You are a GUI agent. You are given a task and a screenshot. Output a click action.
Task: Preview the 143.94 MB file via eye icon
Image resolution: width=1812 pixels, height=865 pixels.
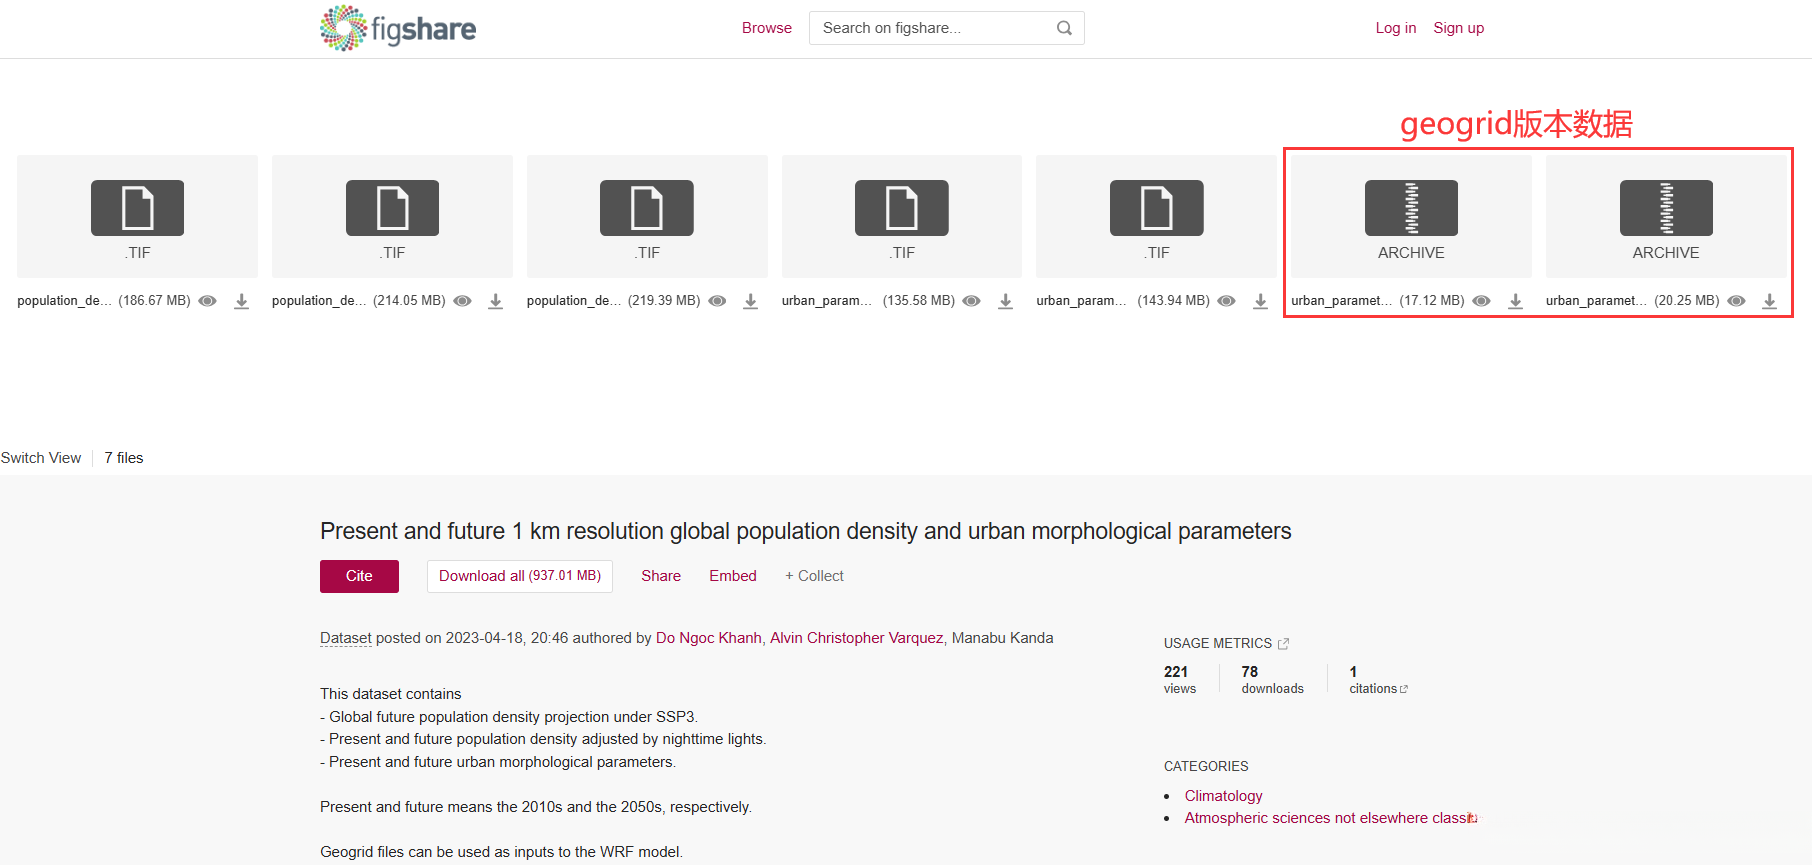[x=1226, y=301]
